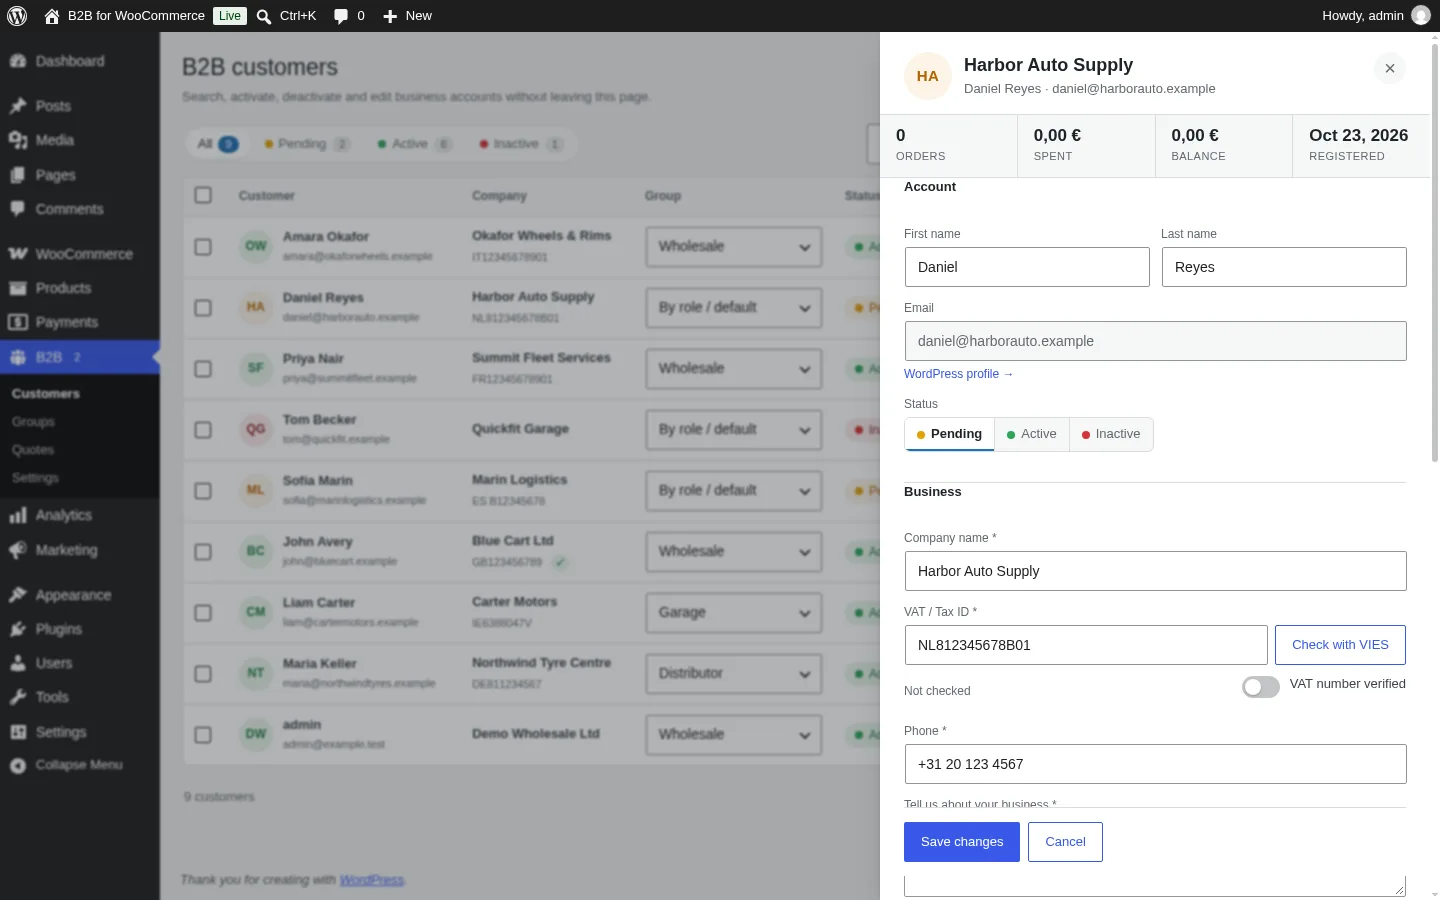Close the Harbor Auto Supply panel

1390,69
